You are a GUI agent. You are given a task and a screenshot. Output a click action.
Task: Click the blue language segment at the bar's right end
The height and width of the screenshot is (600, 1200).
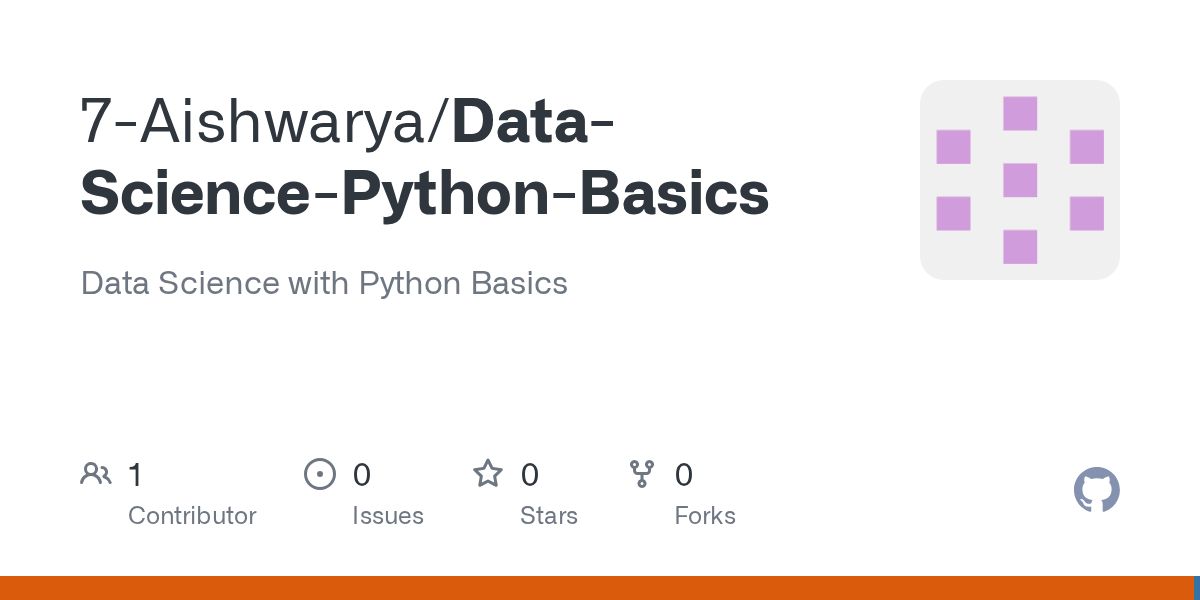coord(1196,588)
